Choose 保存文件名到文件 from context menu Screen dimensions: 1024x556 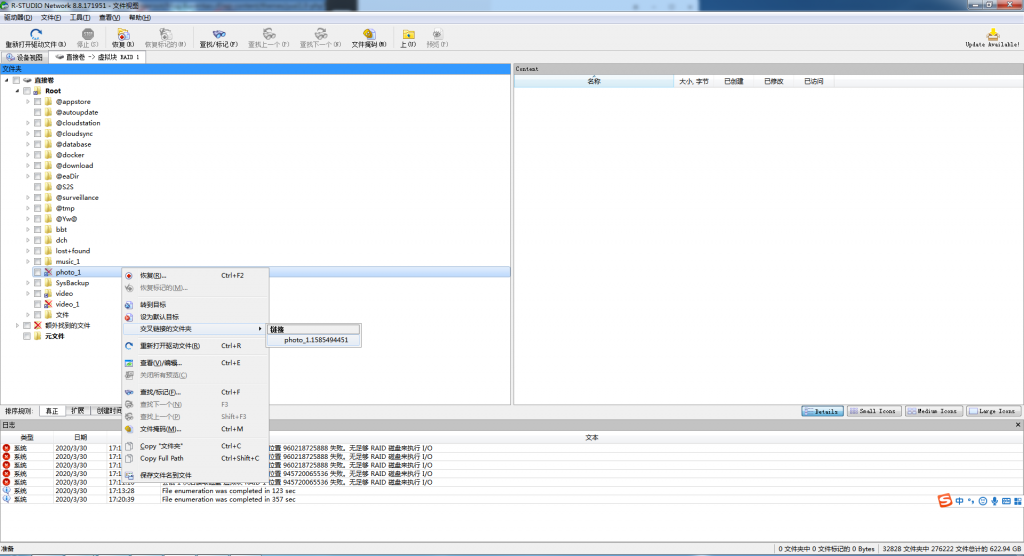(165, 475)
